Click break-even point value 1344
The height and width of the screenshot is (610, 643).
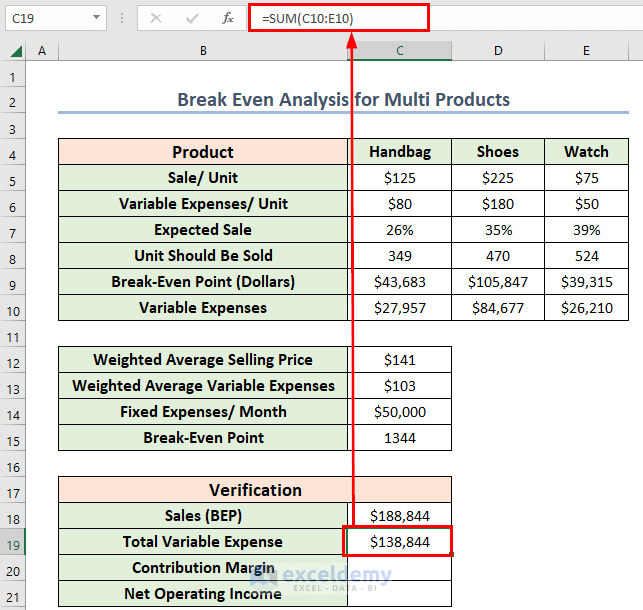point(400,437)
